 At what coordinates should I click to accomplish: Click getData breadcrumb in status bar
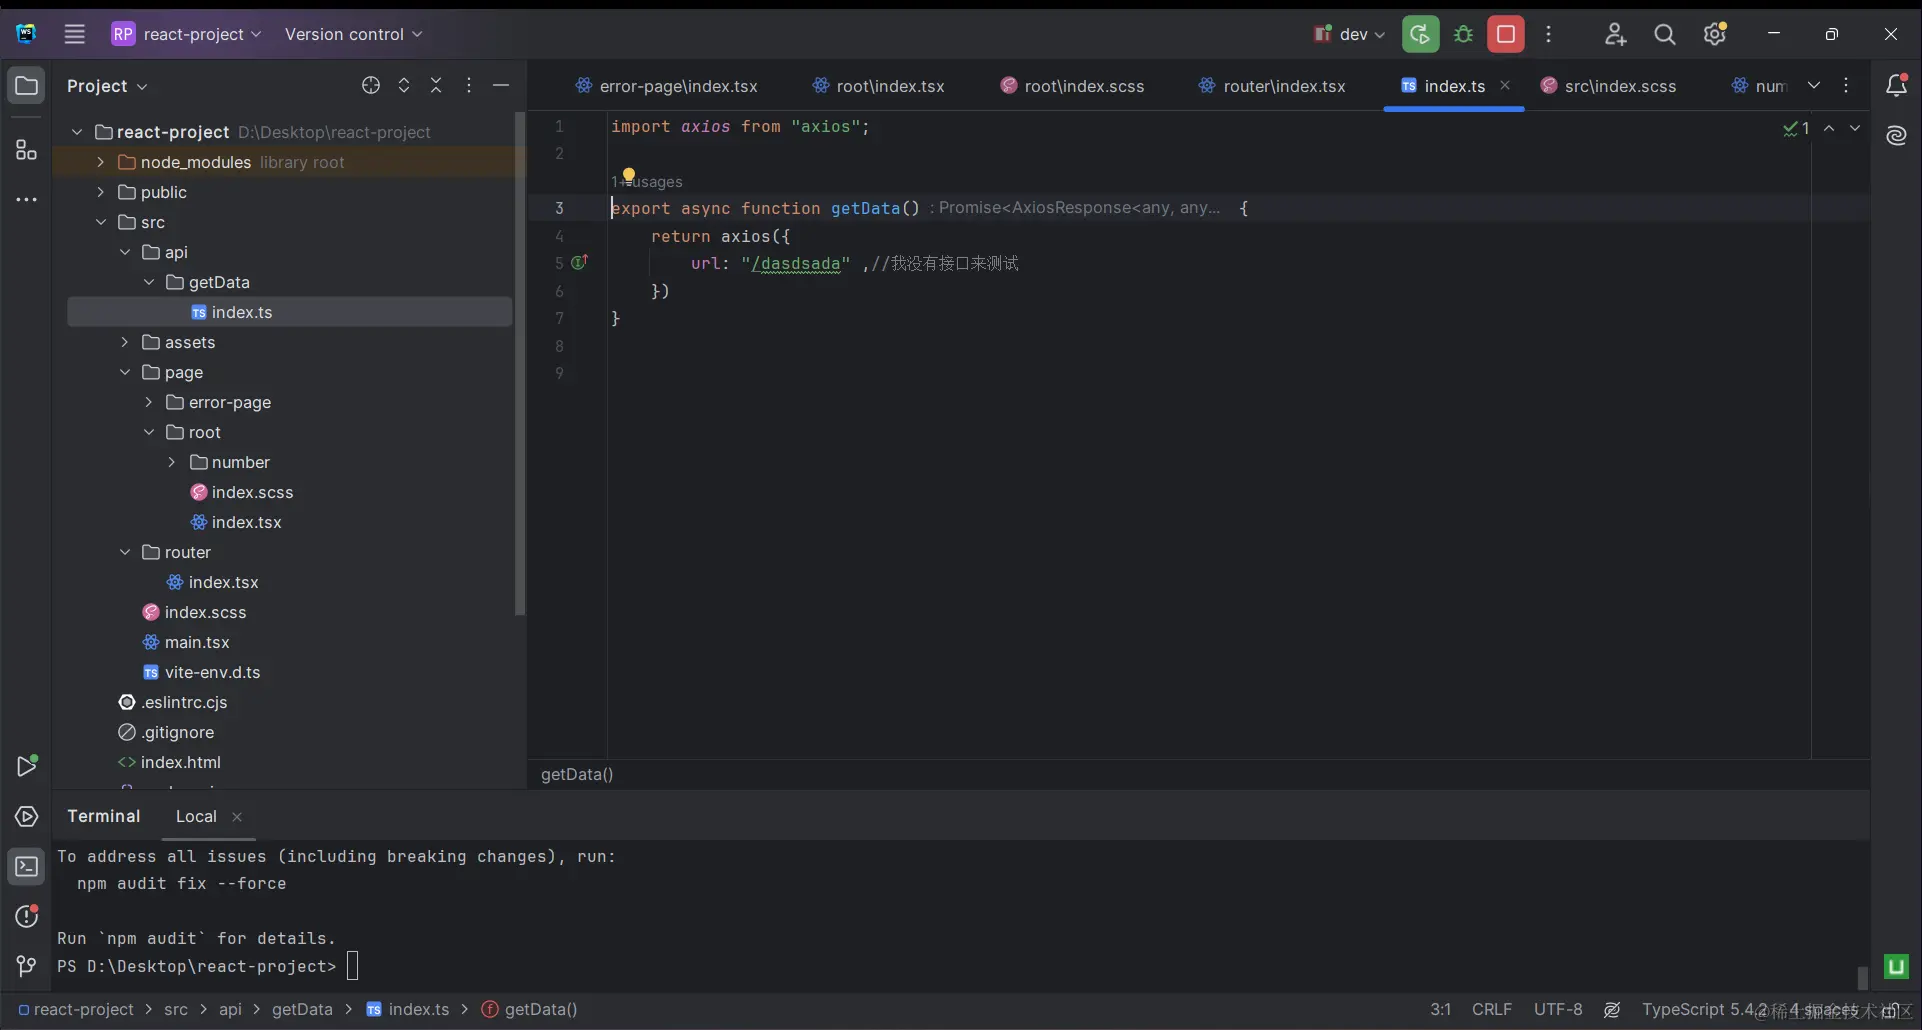click(x=530, y=1009)
